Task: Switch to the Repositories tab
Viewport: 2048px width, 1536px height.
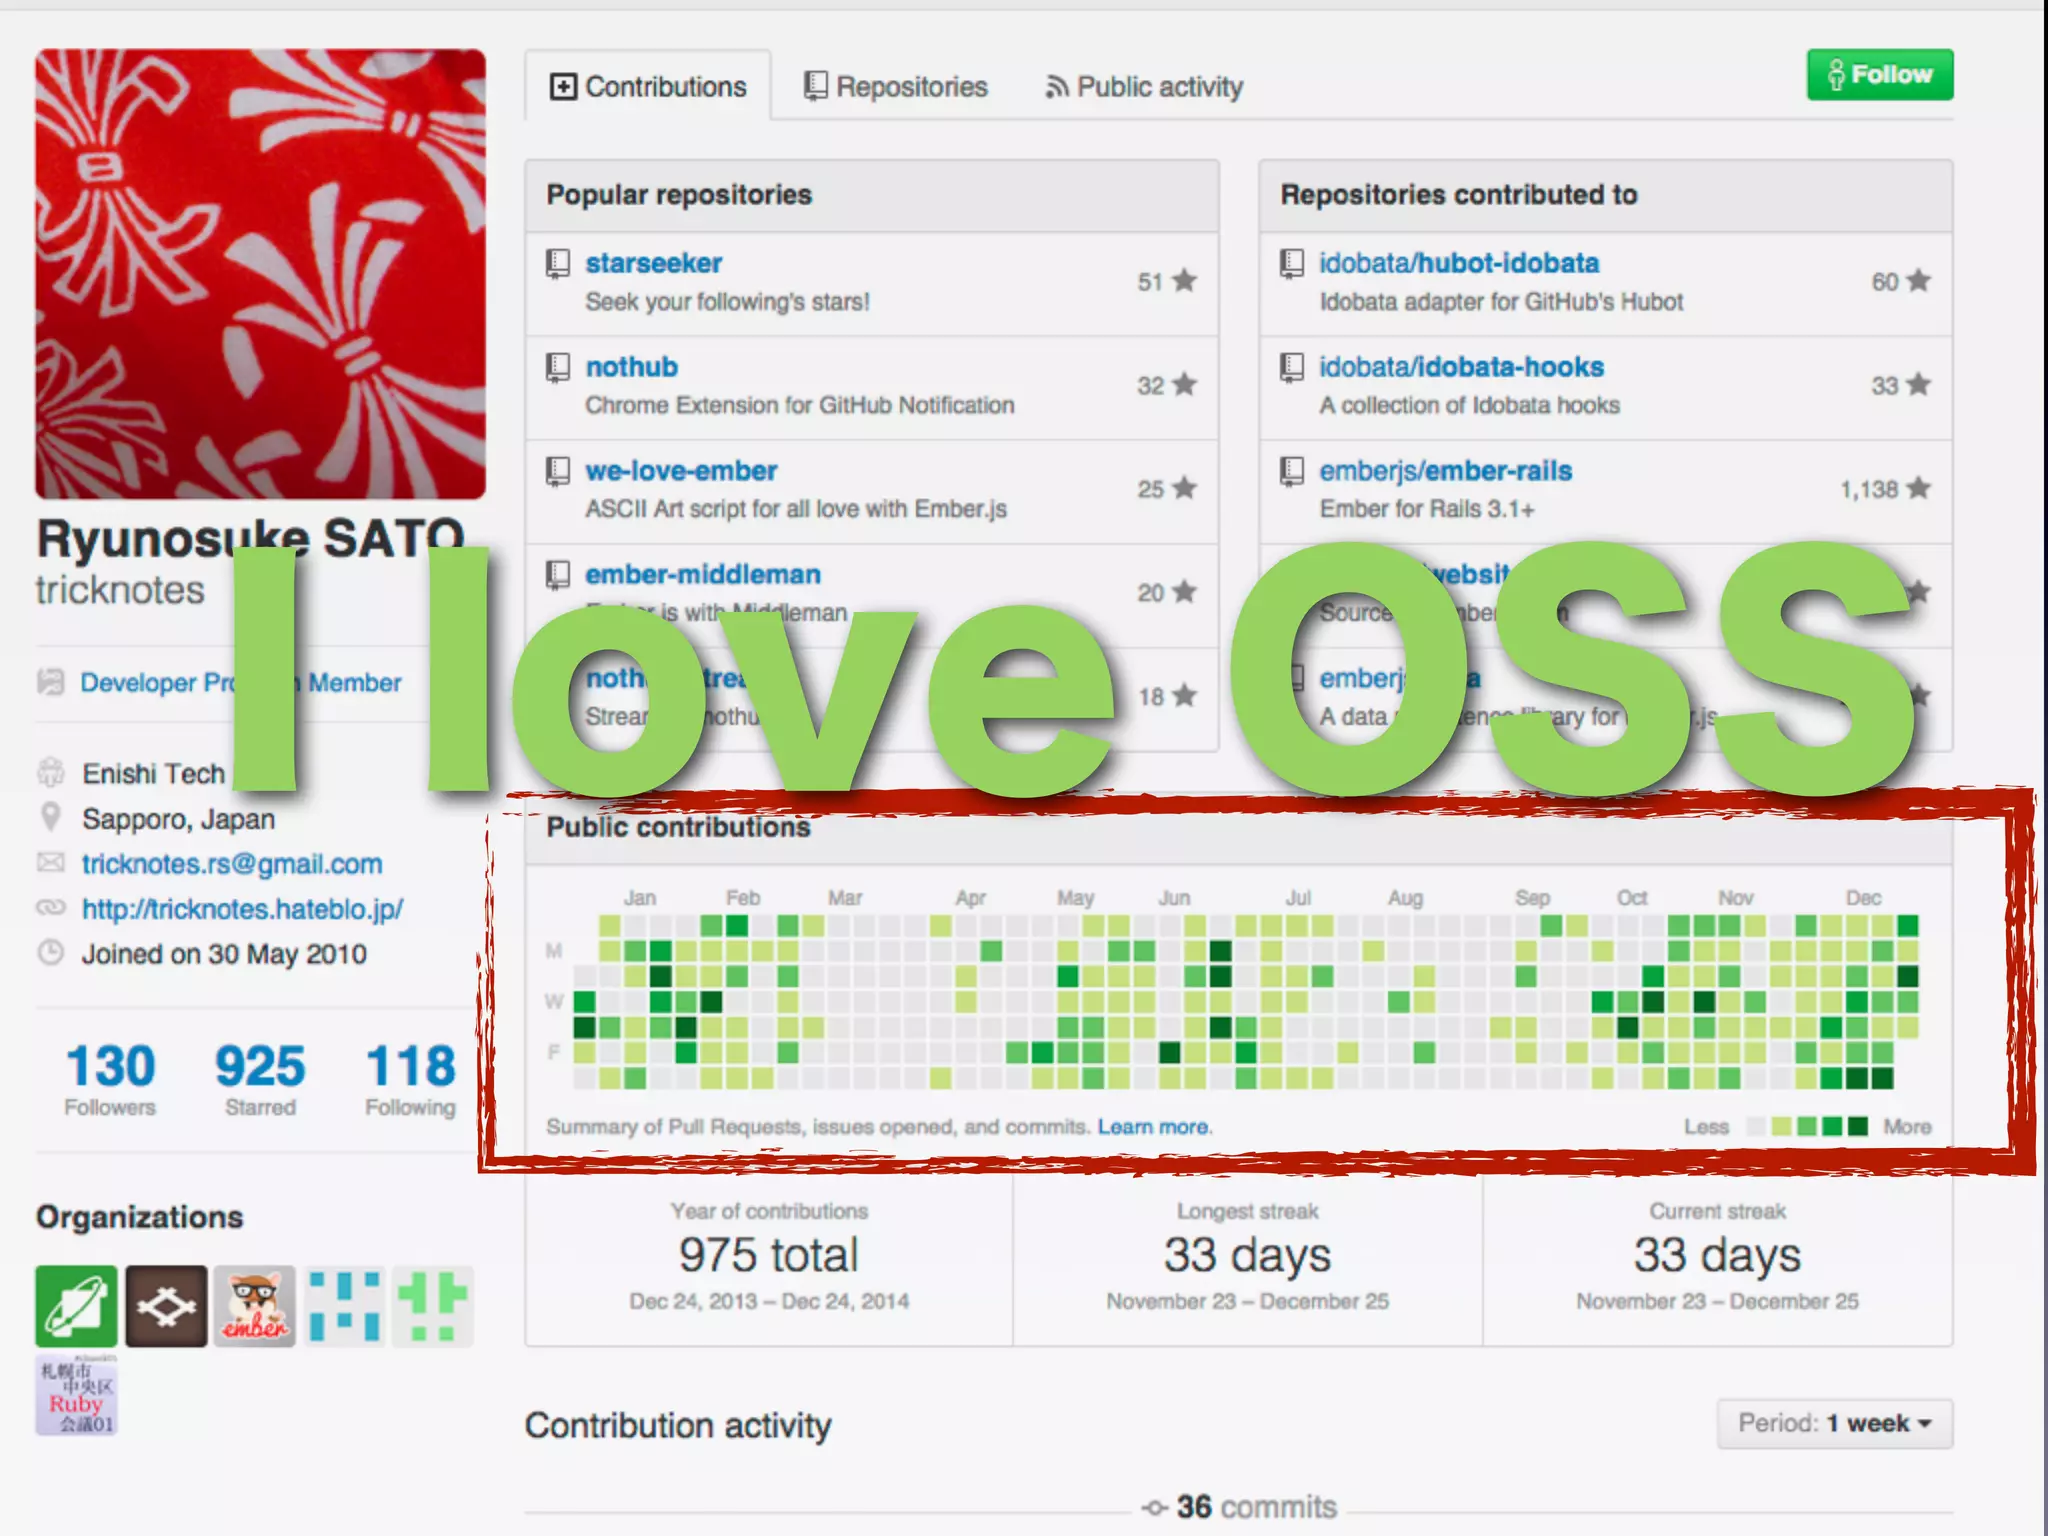Action: tap(895, 87)
